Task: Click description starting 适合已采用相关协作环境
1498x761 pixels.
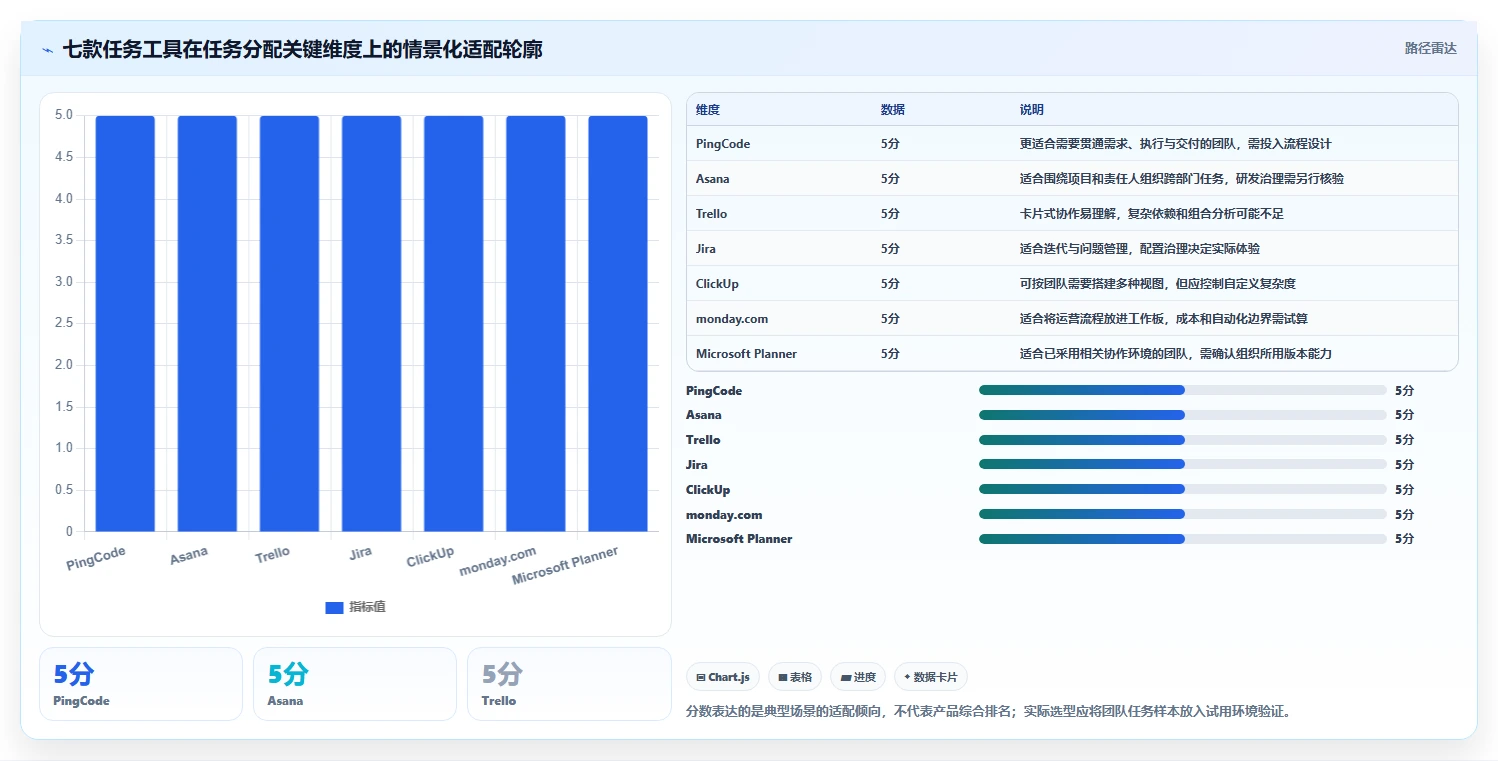Action: [x=1176, y=354]
